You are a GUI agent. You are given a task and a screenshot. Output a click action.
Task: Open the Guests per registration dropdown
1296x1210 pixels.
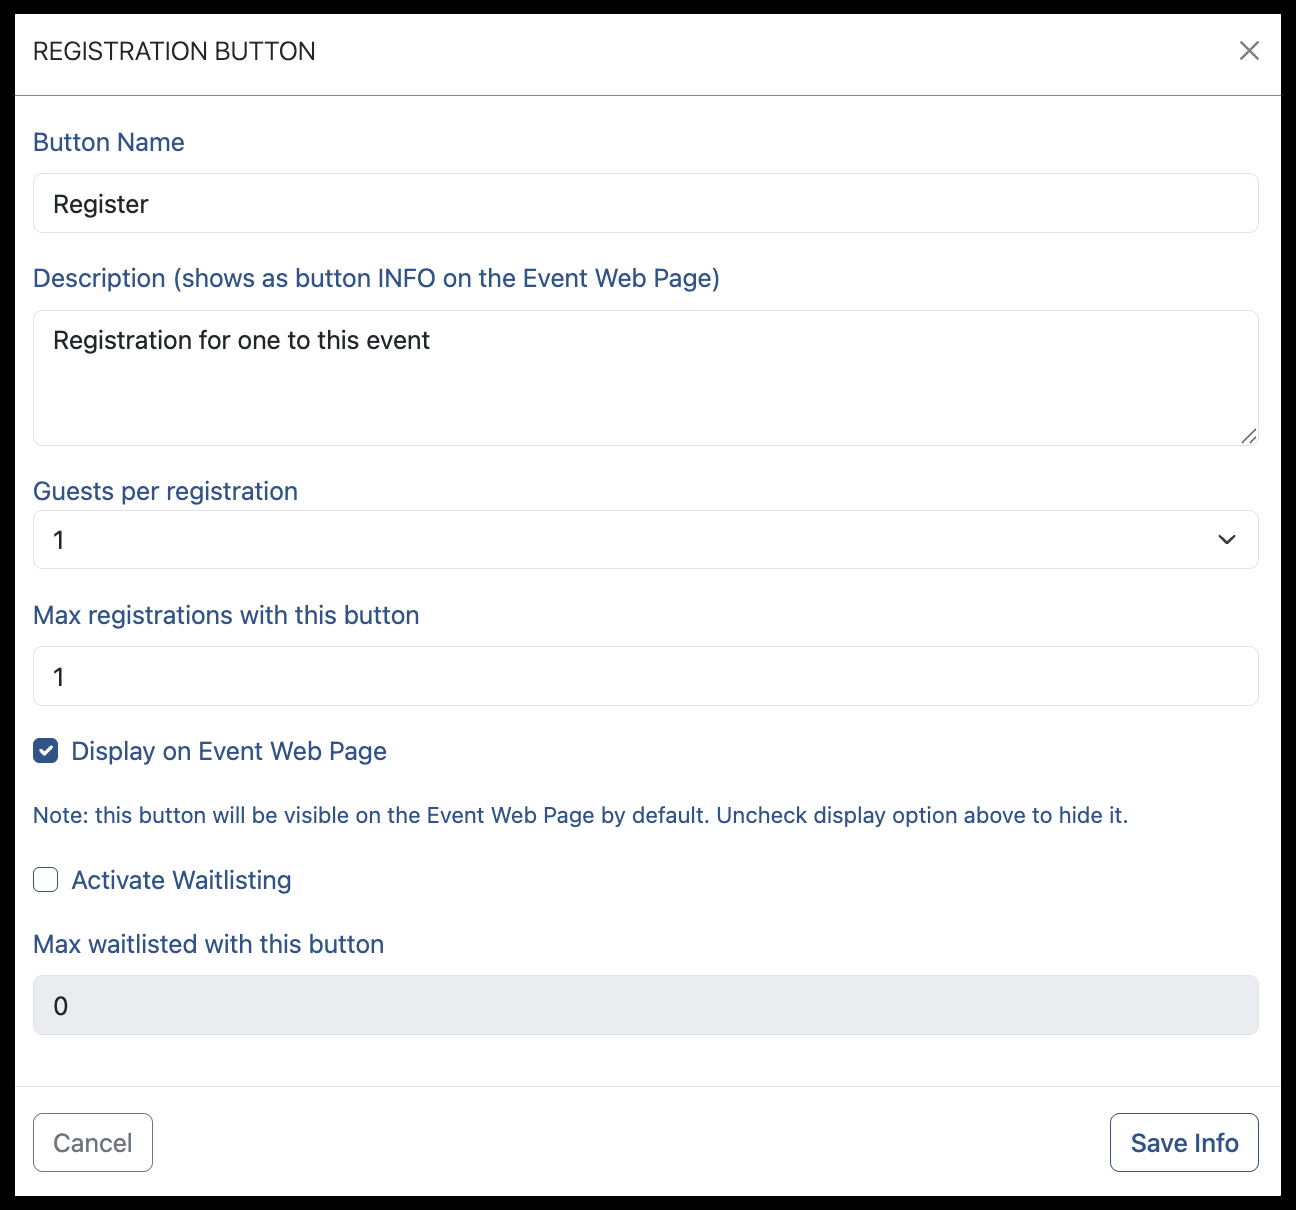pyautogui.click(x=646, y=540)
